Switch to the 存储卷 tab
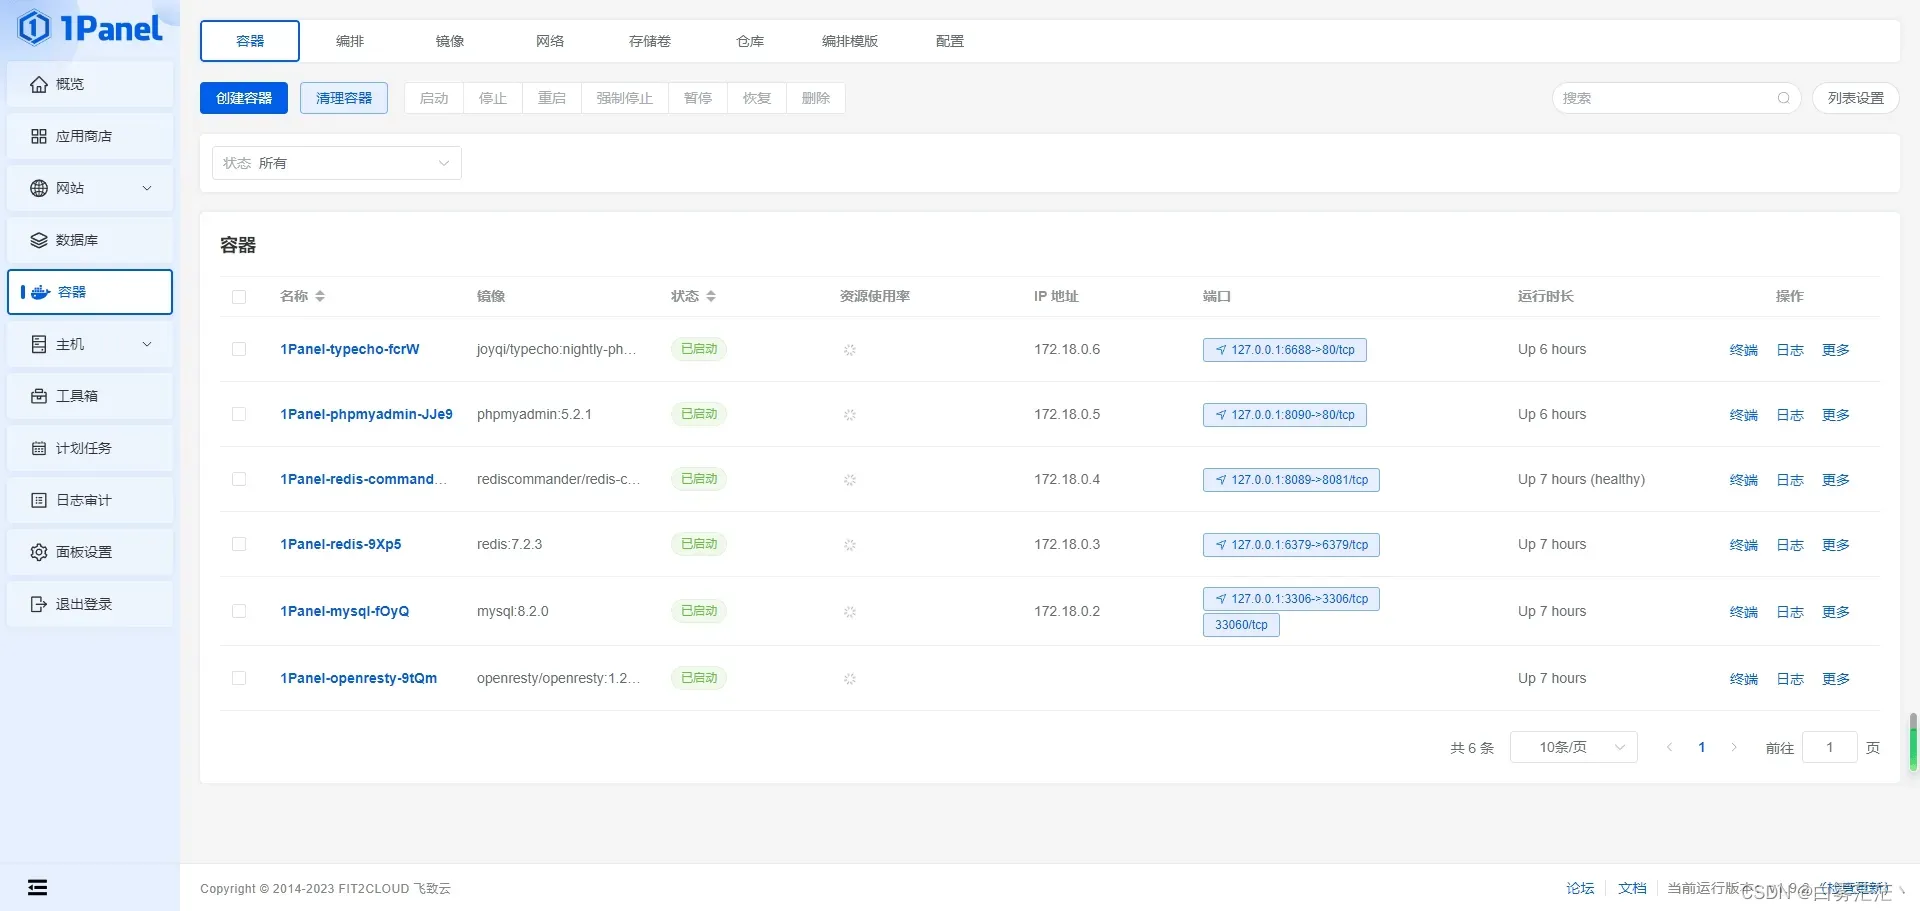 (x=650, y=41)
